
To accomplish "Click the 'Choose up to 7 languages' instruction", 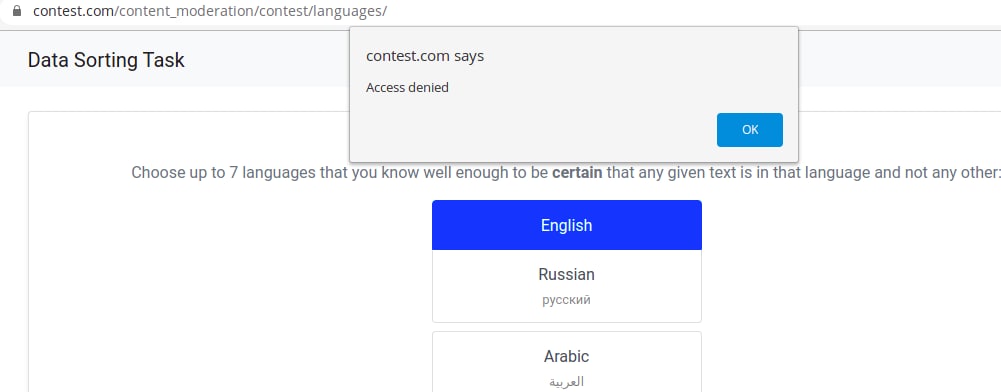I will click(564, 172).
